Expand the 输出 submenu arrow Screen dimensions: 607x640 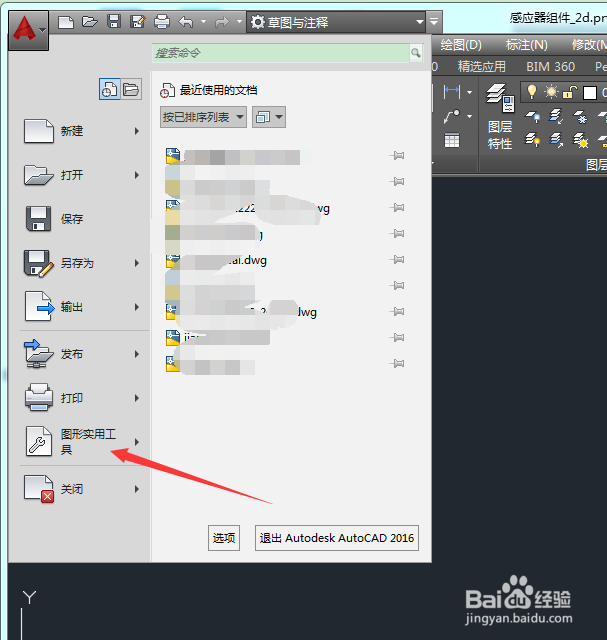[137, 307]
